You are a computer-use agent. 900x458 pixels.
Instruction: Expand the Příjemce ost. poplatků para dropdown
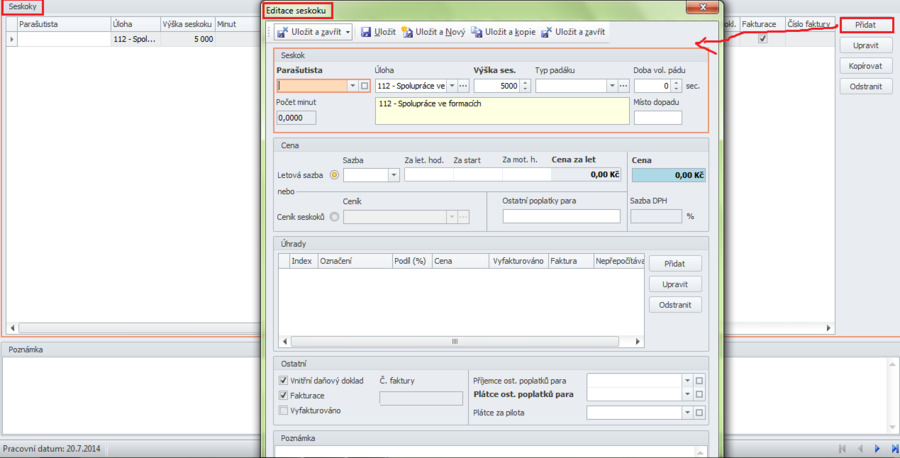[x=686, y=380]
